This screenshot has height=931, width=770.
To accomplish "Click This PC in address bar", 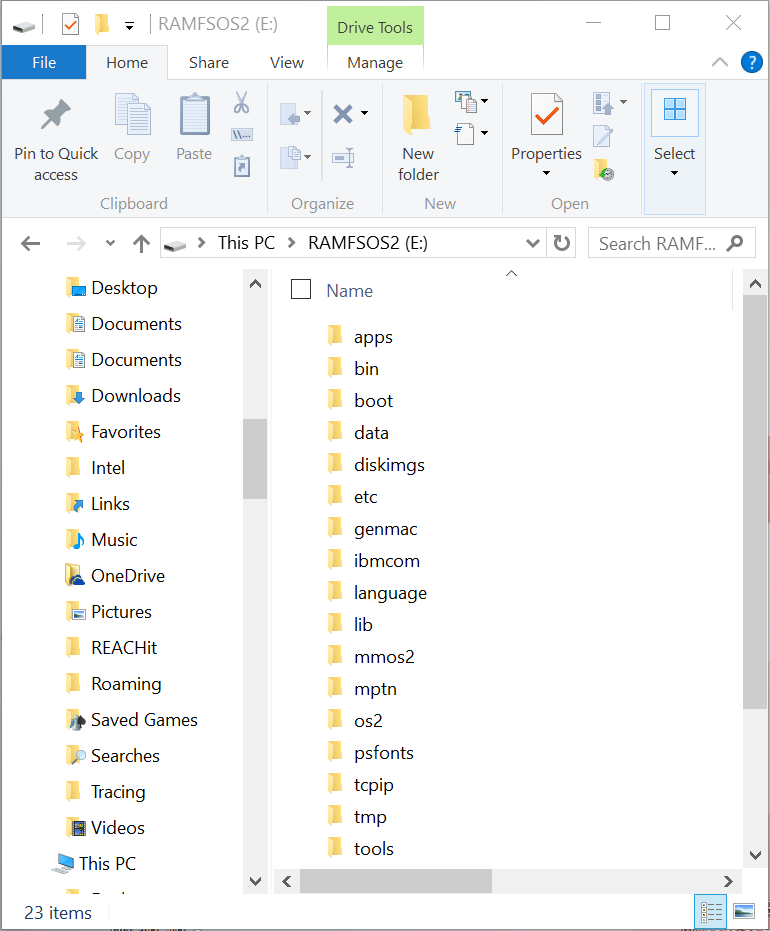I will 246,243.
